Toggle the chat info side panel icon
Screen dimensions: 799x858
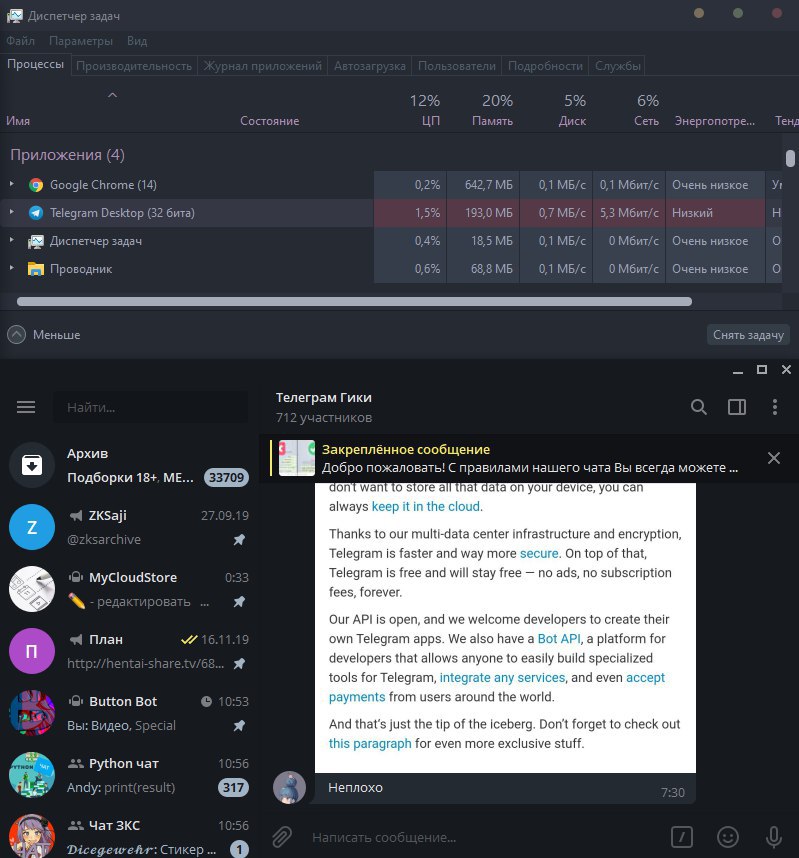click(x=737, y=407)
